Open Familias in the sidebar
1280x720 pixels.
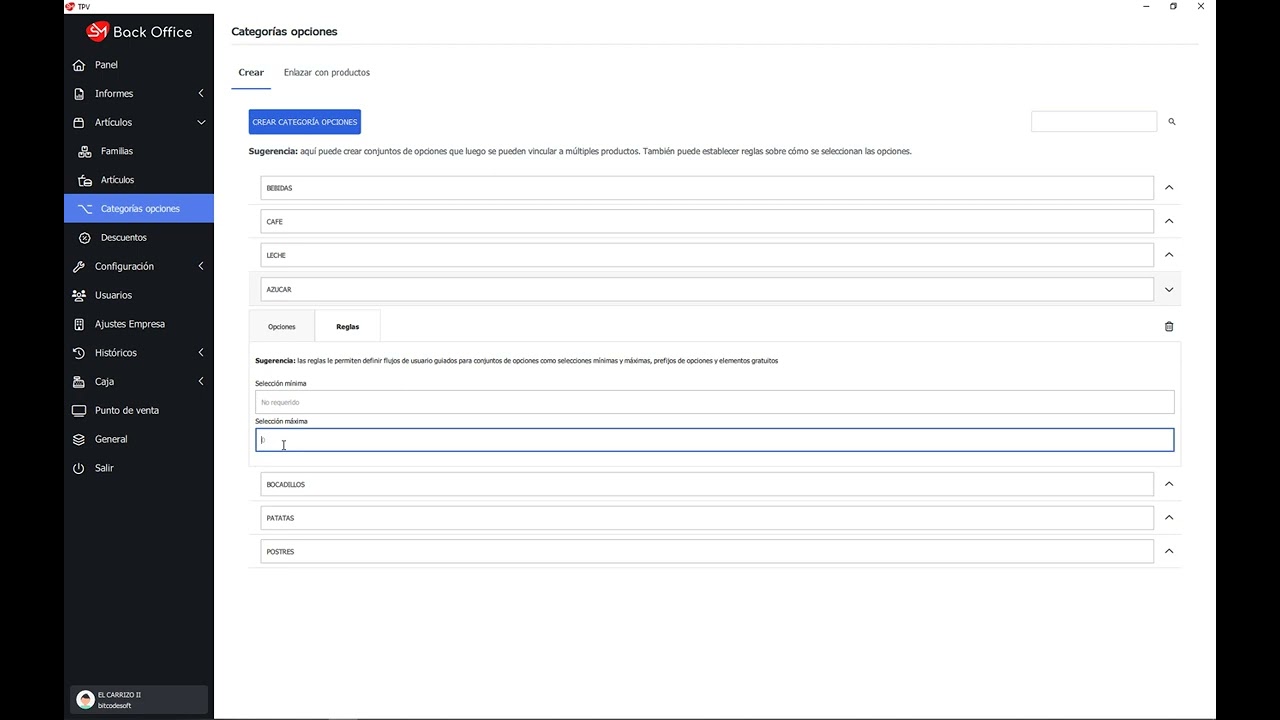point(116,151)
